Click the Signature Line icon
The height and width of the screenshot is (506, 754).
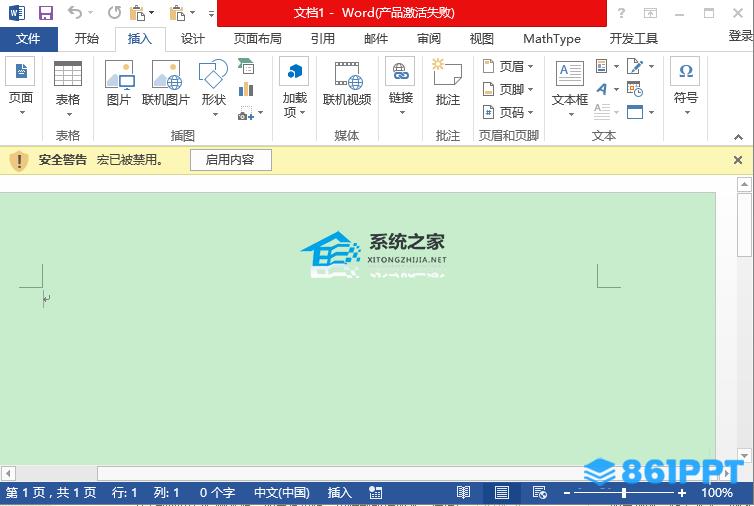635,66
